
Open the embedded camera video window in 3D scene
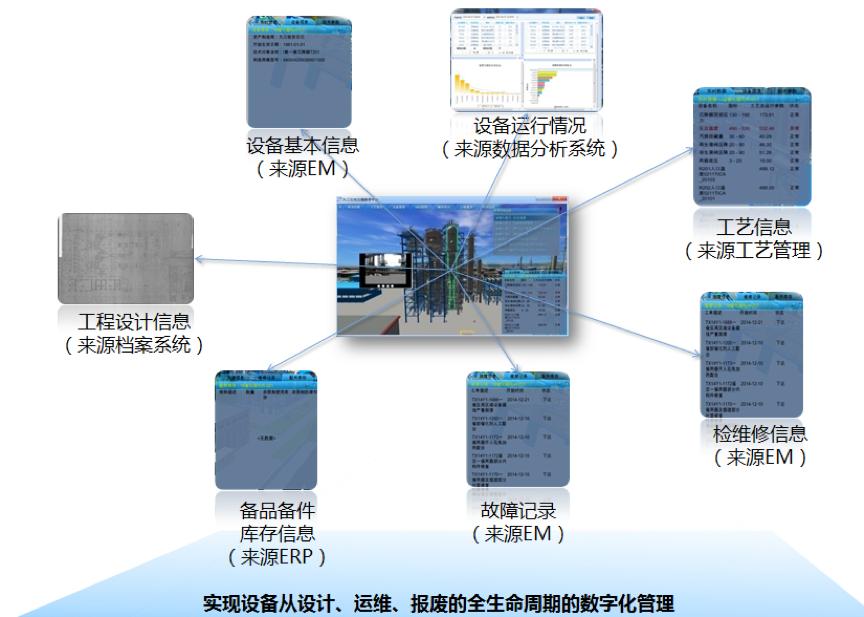point(384,270)
